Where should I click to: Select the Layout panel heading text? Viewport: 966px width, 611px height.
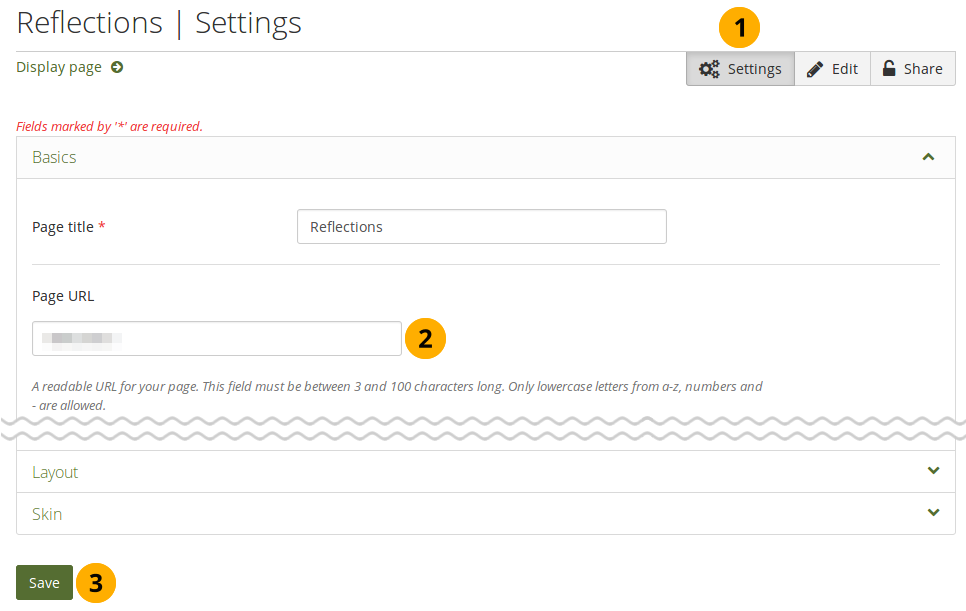pos(55,472)
